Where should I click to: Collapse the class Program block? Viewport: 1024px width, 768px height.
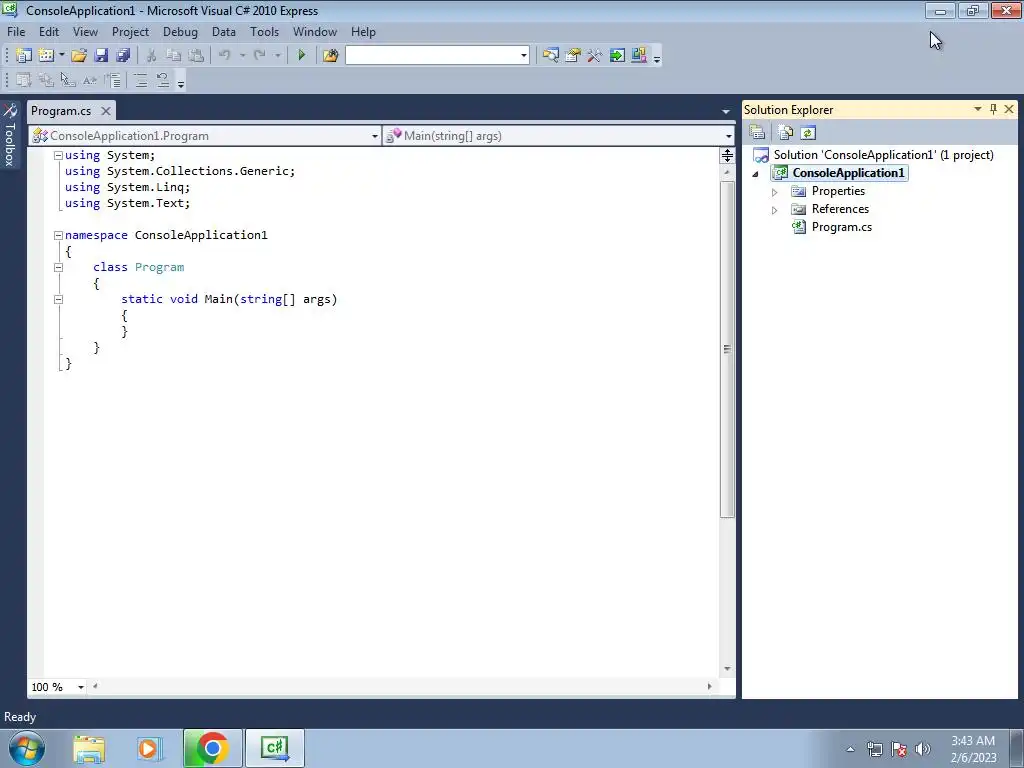pyautogui.click(x=58, y=267)
